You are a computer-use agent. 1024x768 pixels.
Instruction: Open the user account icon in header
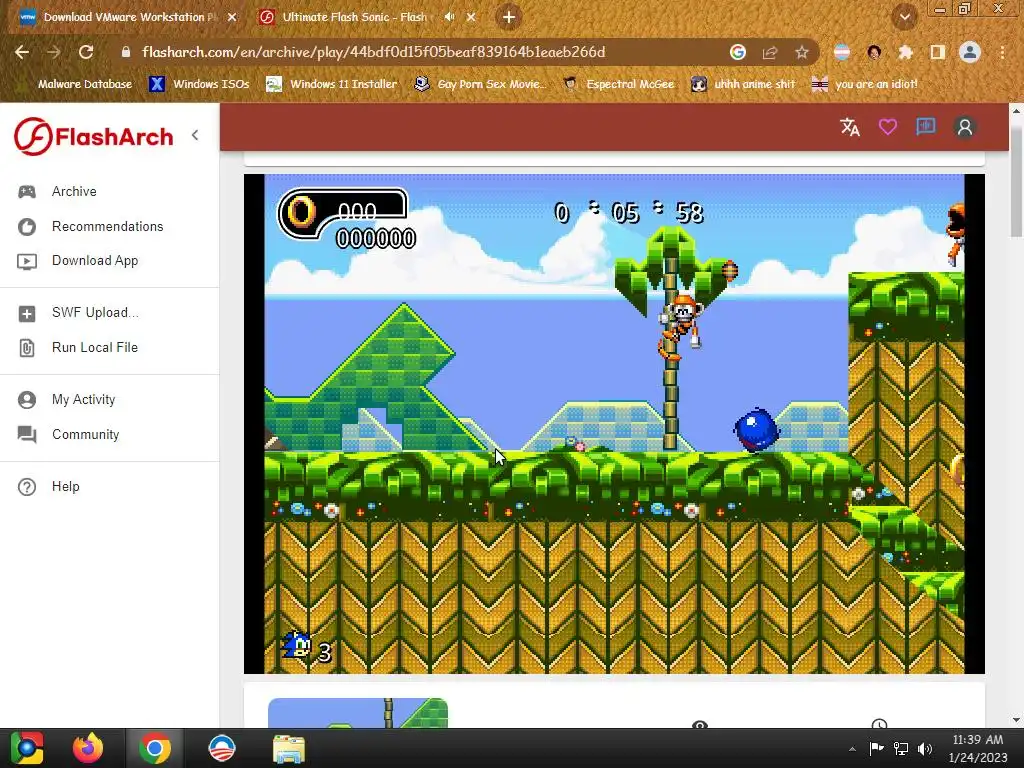click(x=965, y=127)
